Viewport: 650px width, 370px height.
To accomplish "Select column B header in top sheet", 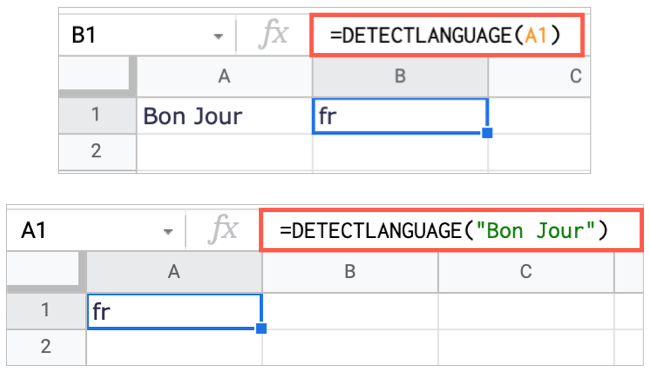I will [400, 77].
